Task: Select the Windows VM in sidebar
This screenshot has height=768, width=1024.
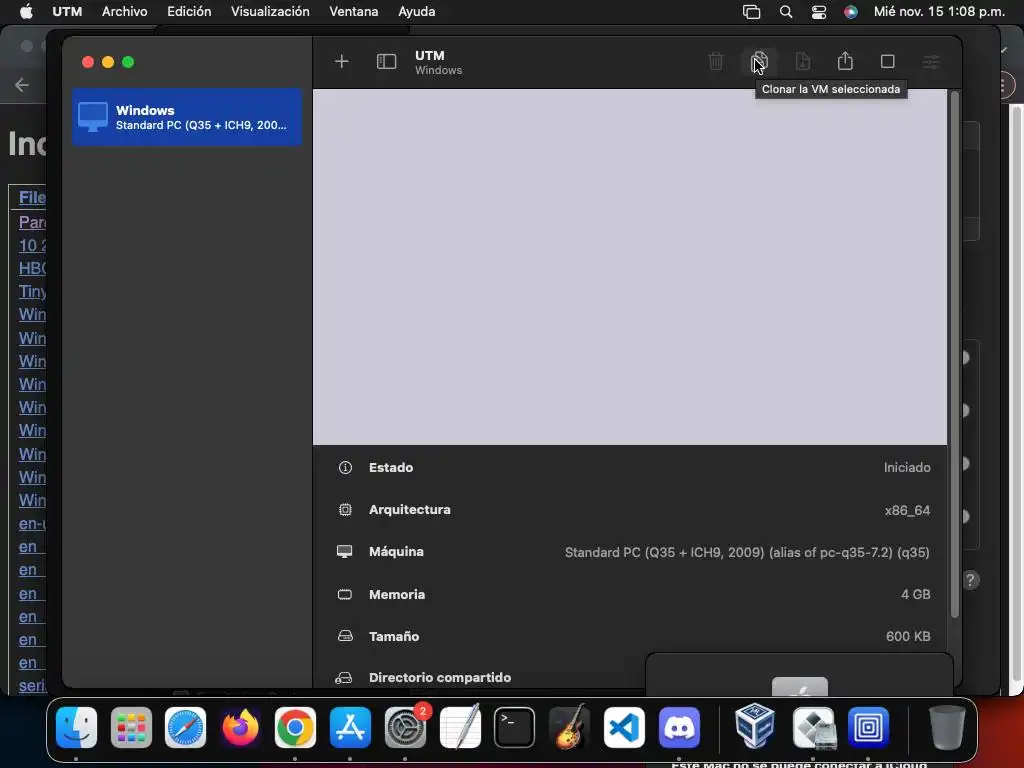Action: point(187,117)
